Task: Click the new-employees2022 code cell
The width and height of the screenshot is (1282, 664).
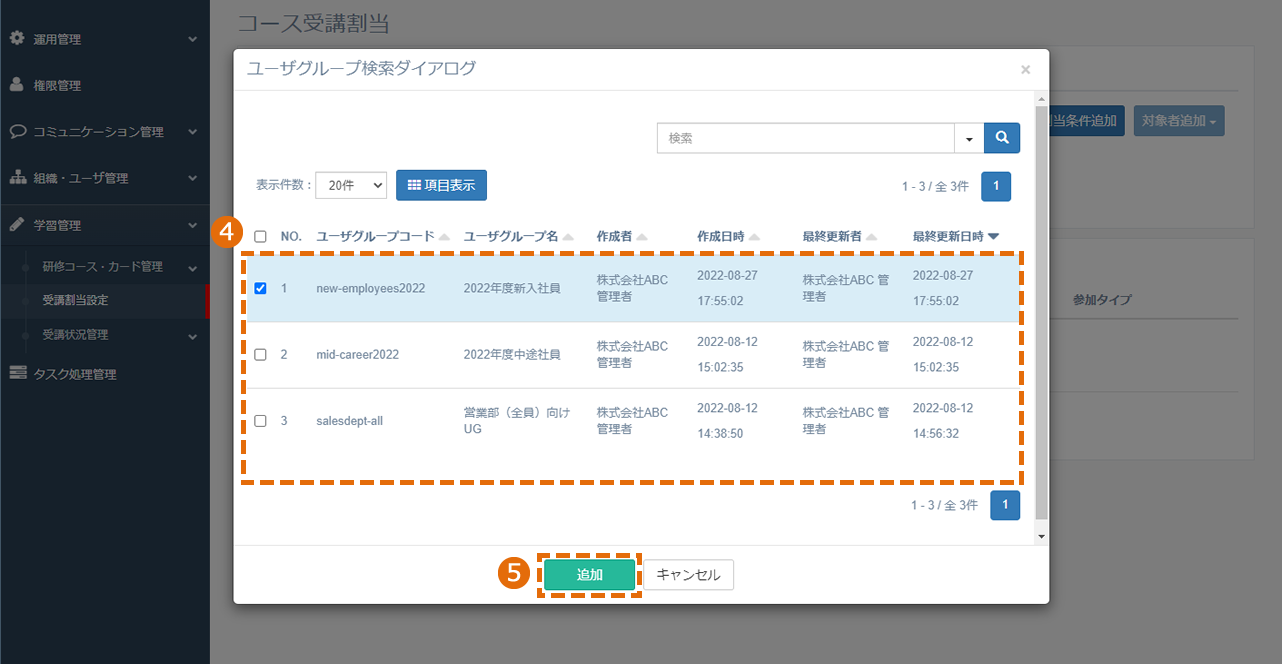Action: pyautogui.click(x=370, y=288)
